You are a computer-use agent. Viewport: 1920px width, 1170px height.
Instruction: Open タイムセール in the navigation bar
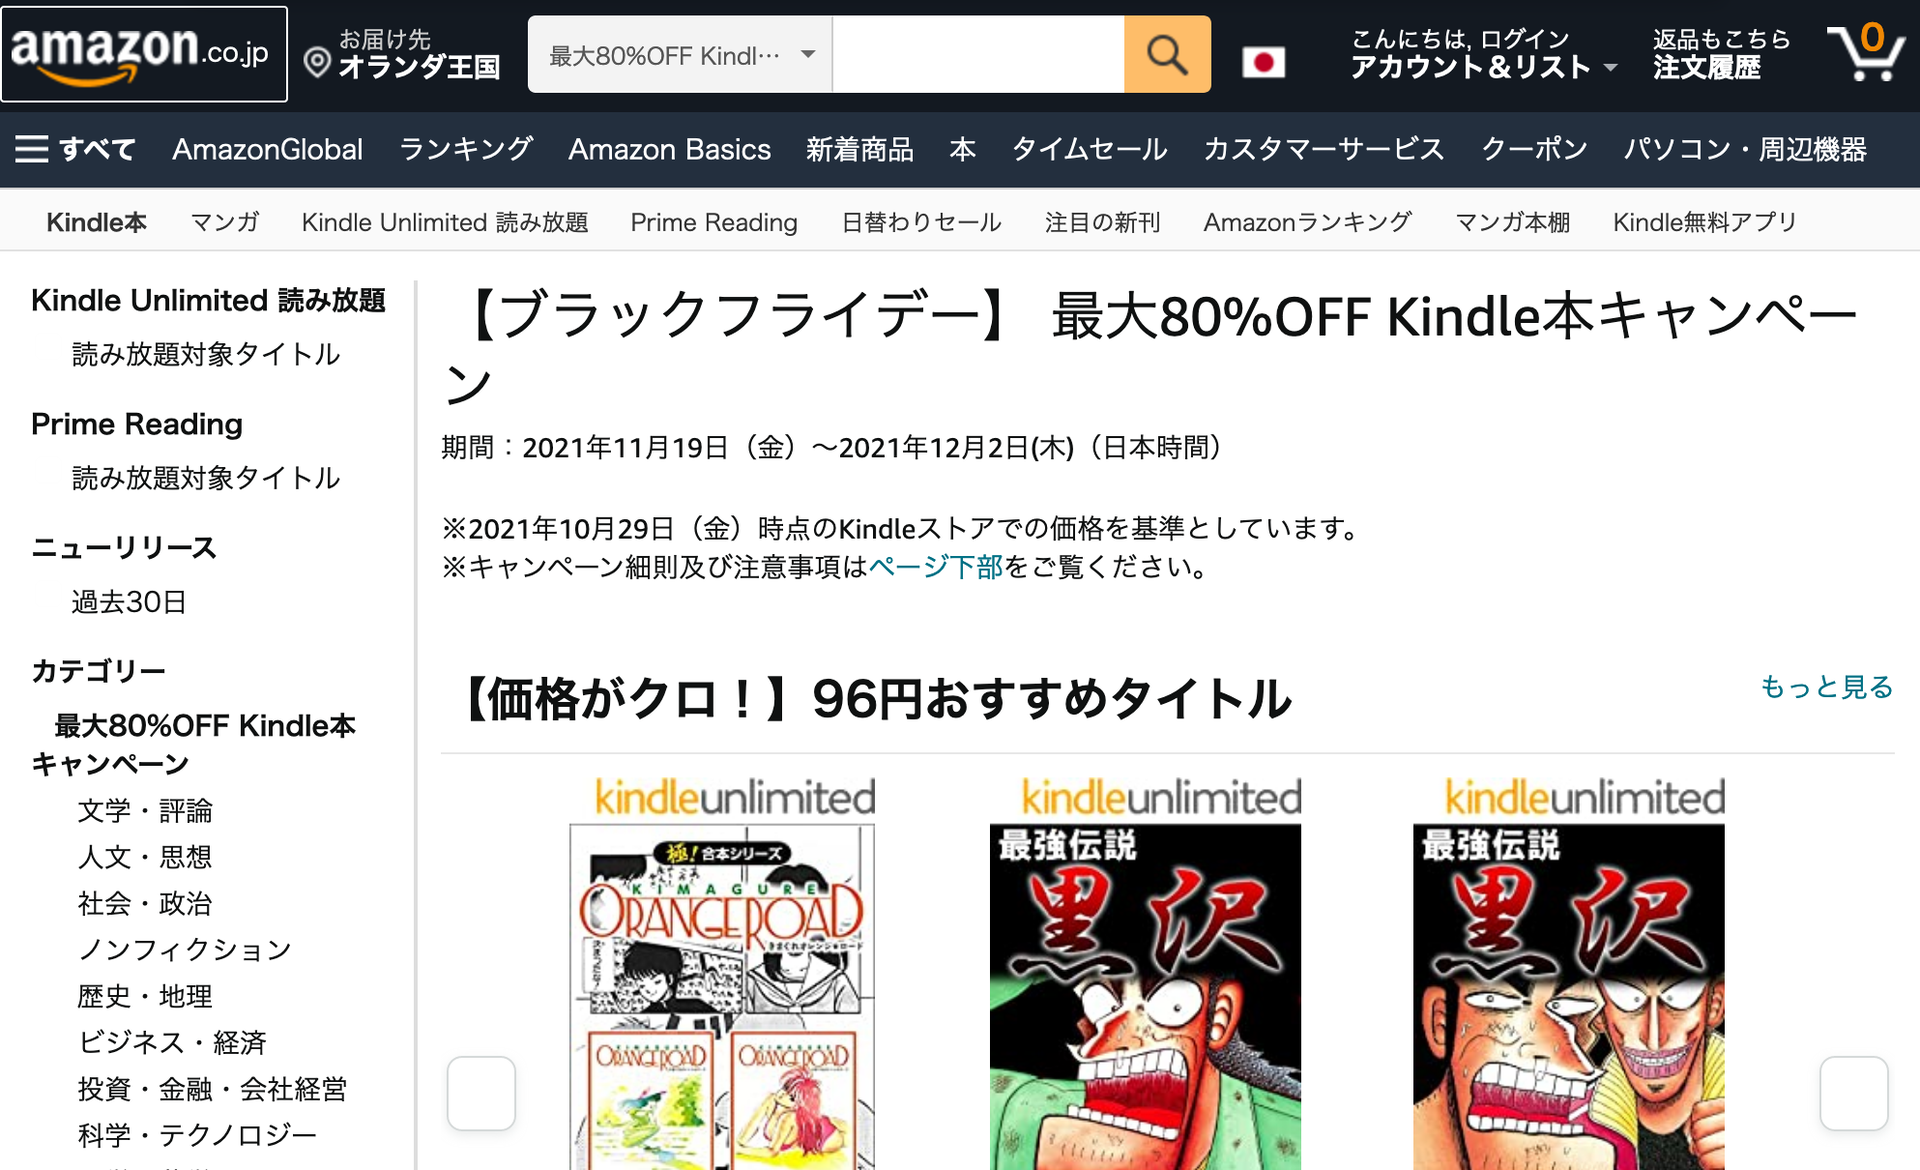tap(1089, 150)
